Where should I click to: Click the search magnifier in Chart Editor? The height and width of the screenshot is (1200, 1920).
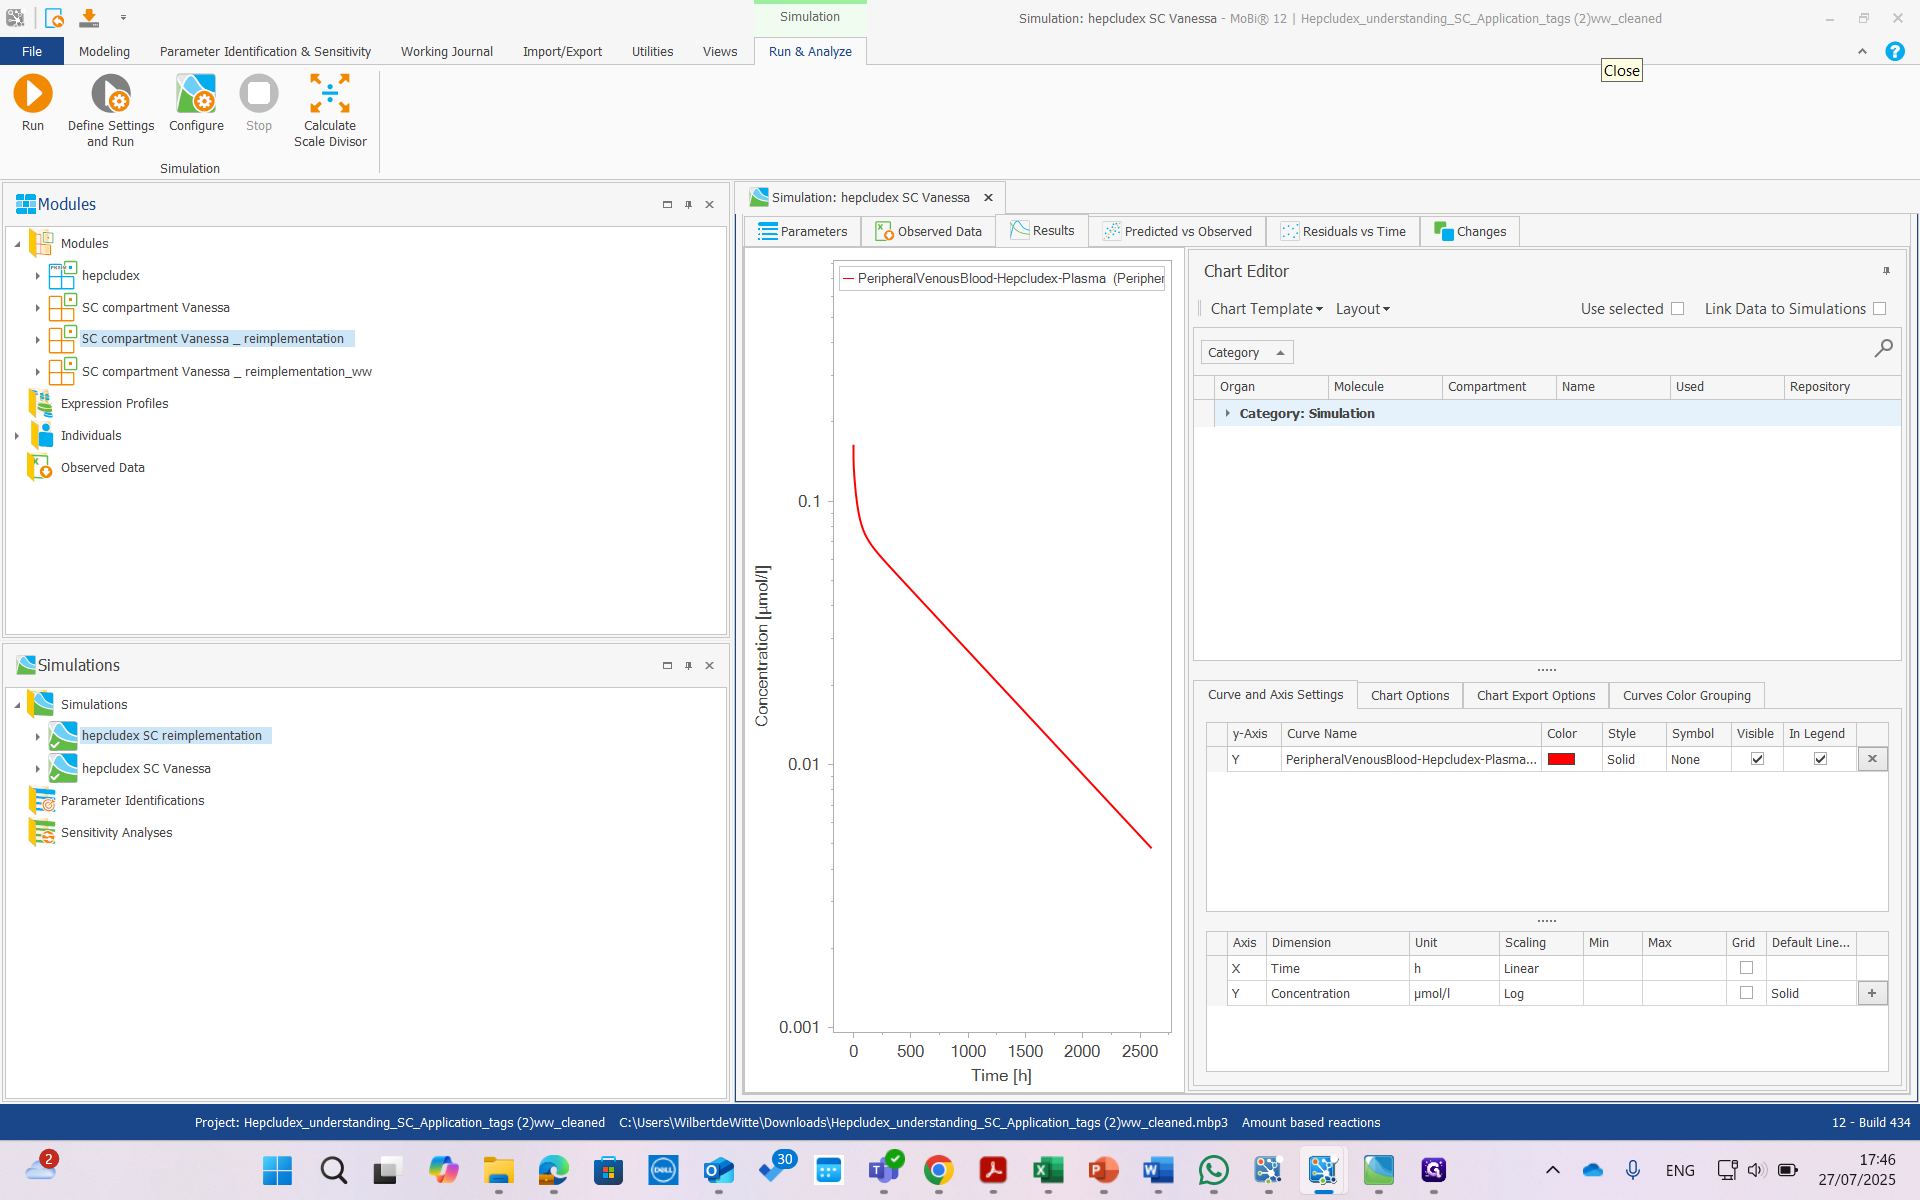point(1883,348)
